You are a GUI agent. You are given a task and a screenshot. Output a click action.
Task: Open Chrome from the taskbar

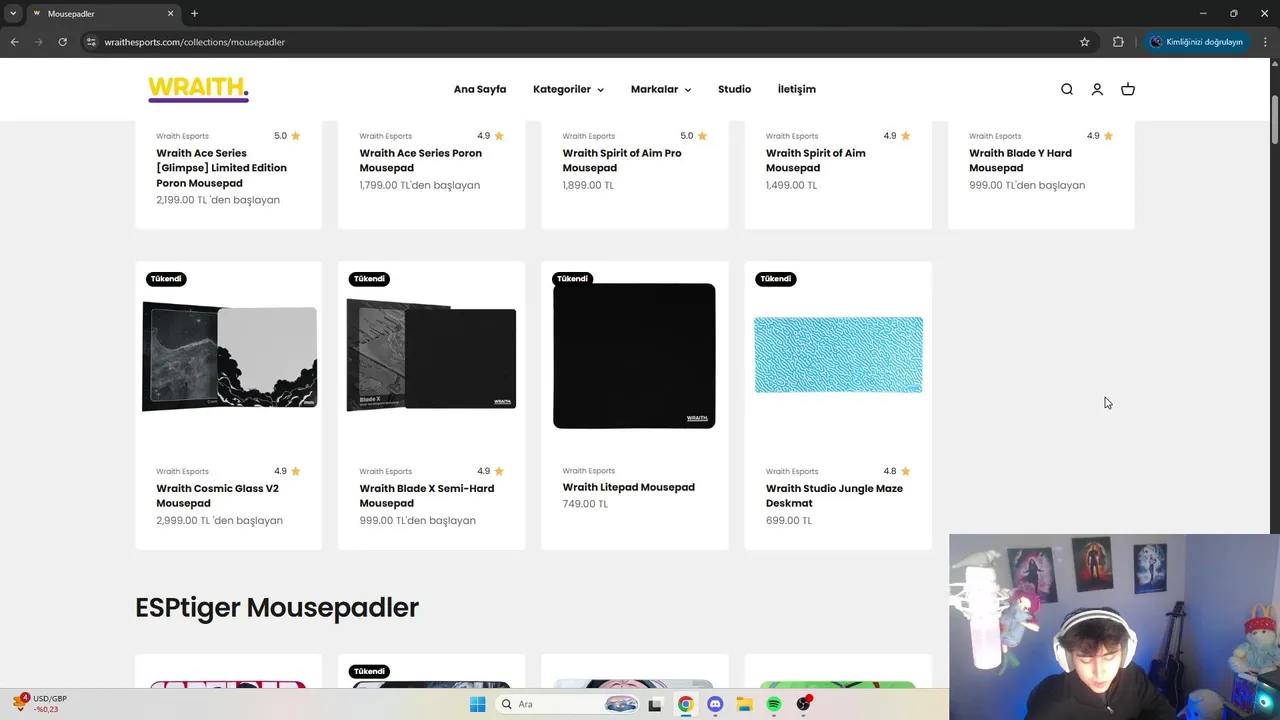pyautogui.click(x=685, y=704)
